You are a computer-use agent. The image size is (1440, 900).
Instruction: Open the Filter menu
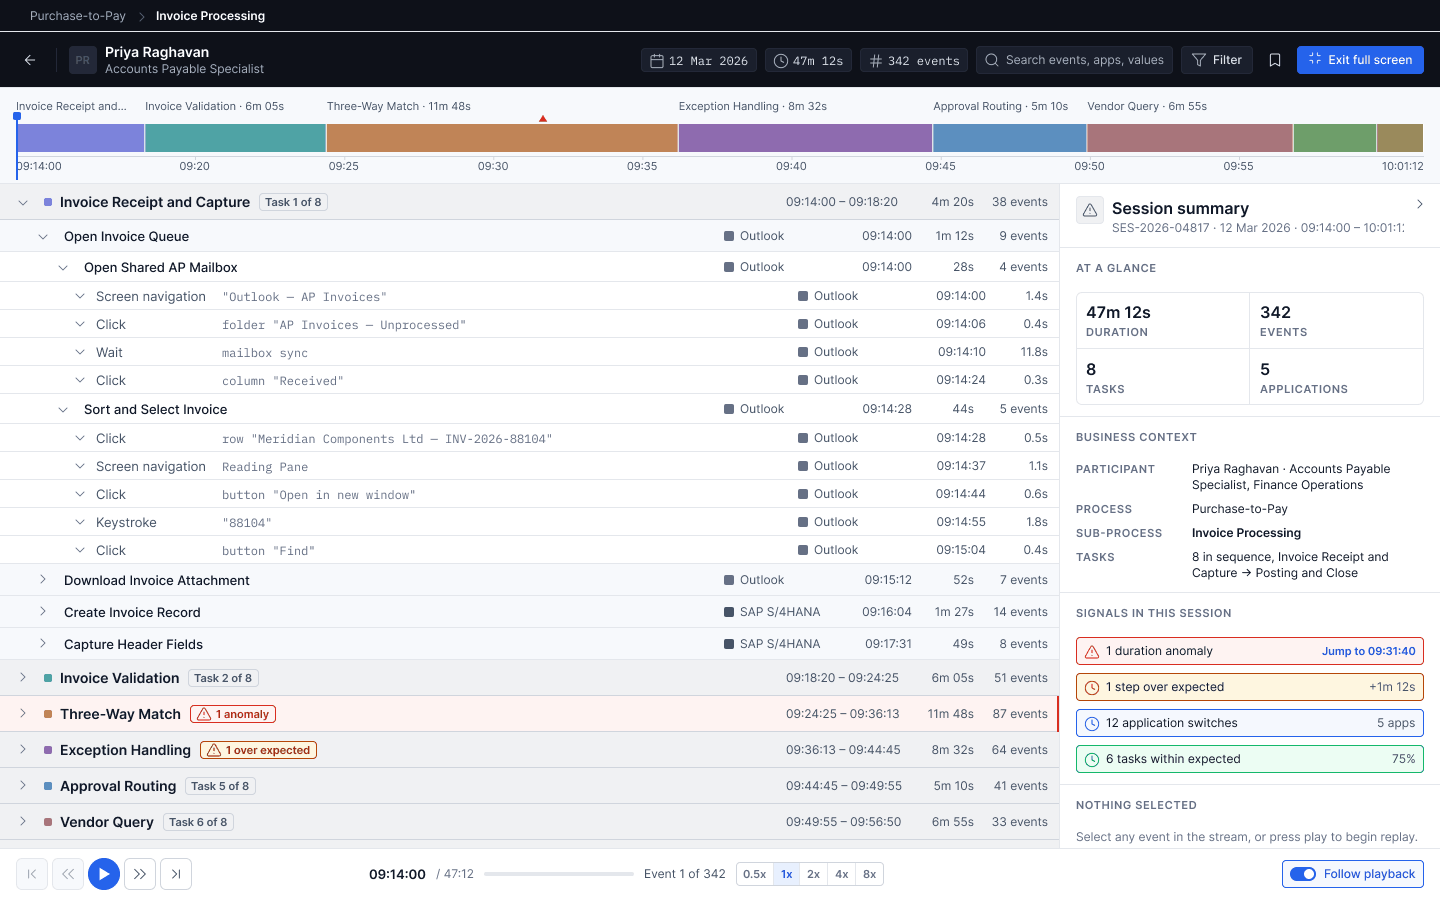pyautogui.click(x=1217, y=60)
